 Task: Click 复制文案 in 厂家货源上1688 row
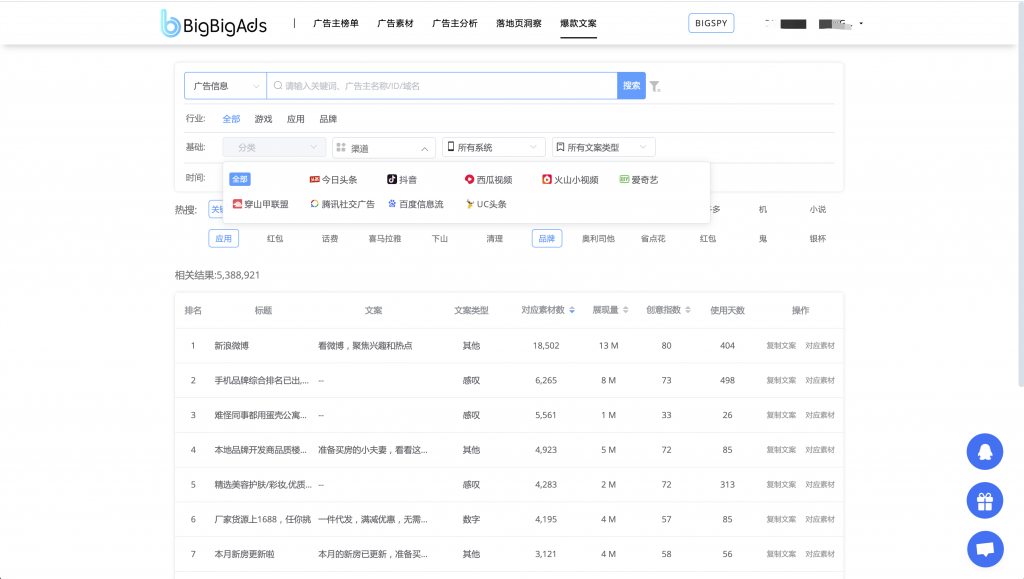click(x=781, y=520)
